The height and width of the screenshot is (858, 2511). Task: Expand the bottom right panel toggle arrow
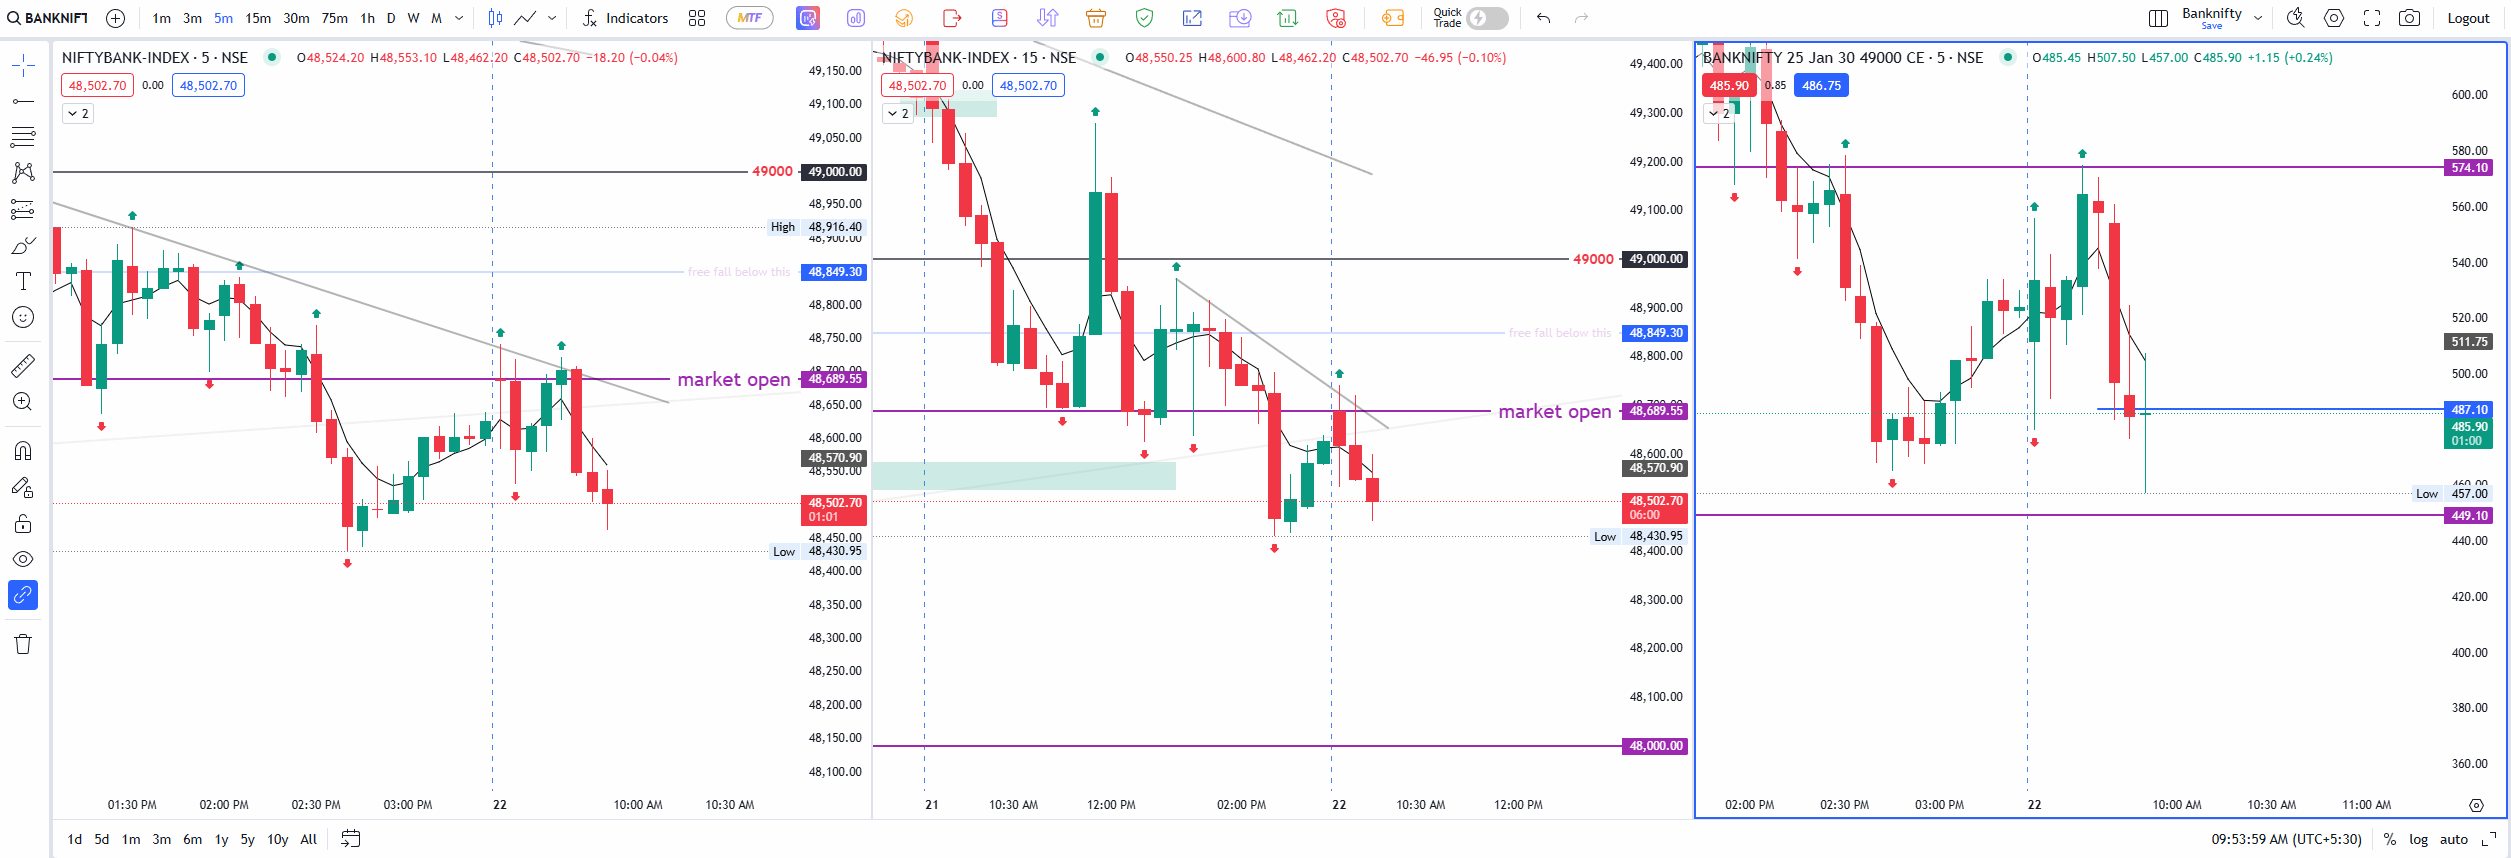[2489, 839]
